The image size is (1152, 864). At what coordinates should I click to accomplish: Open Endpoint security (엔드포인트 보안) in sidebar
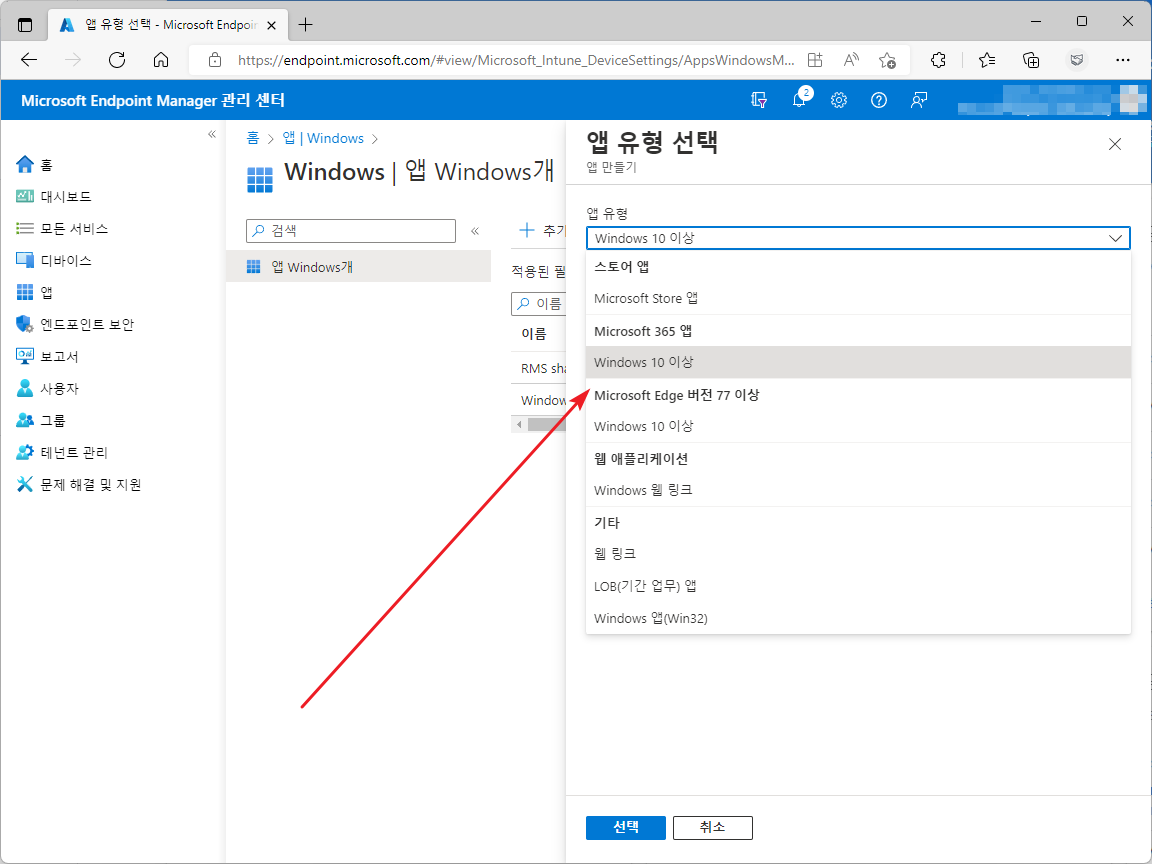point(75,324)
